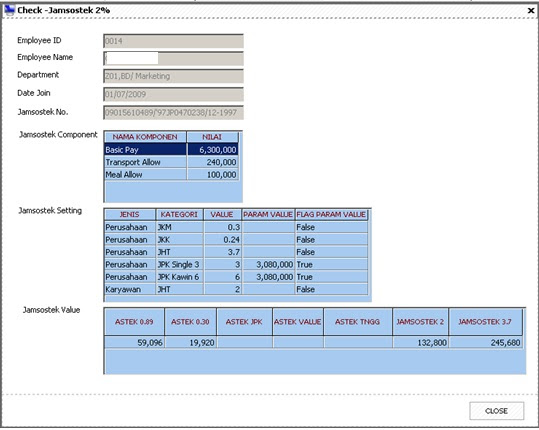Image resolution: width=539 pixels, height=430 pixels.
Task: Click the Department field 201,BD/ Marketing
Action: (174, 76)
